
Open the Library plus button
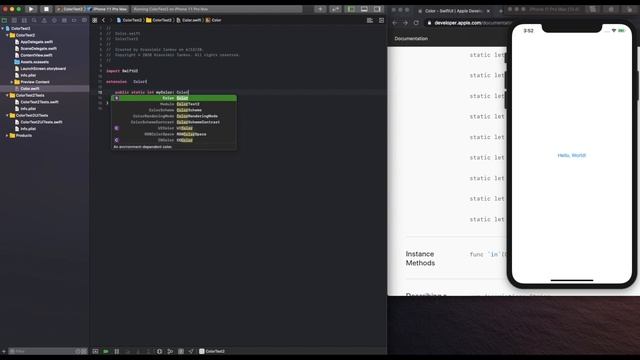[x=320, y=9]
